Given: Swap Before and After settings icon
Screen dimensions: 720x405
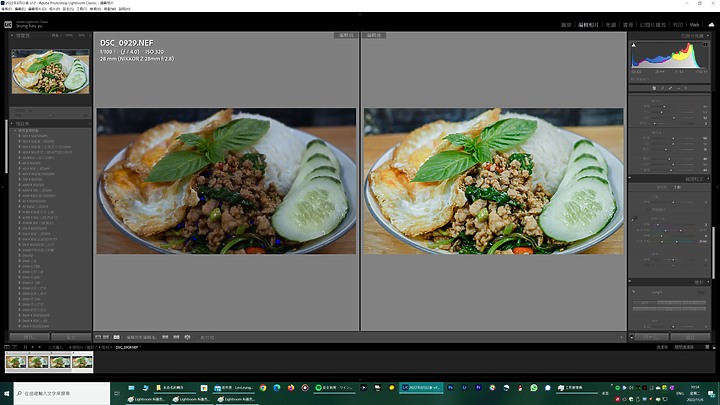Looking at the screenshot, I should click(187, 337).
